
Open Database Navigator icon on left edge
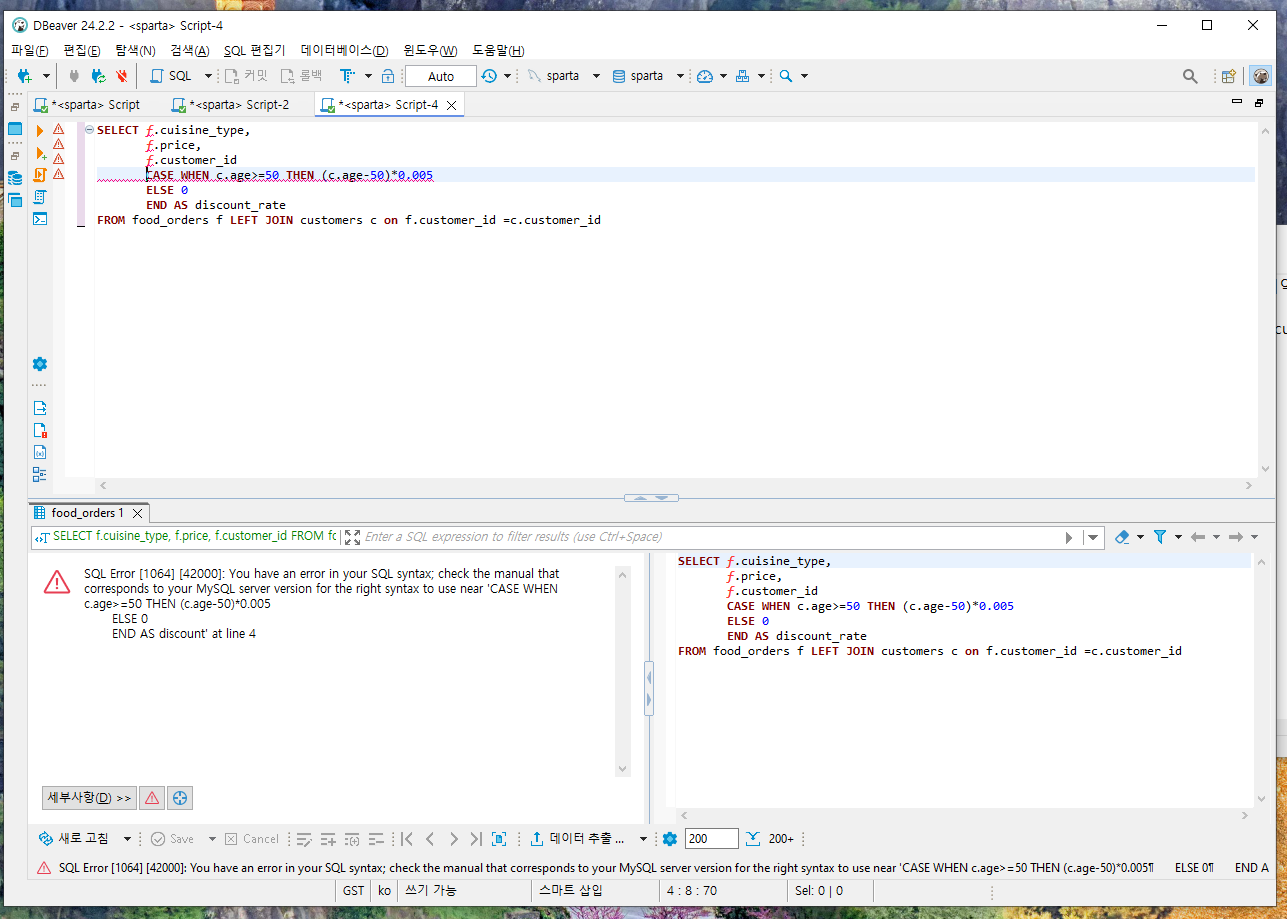(14, 178)
